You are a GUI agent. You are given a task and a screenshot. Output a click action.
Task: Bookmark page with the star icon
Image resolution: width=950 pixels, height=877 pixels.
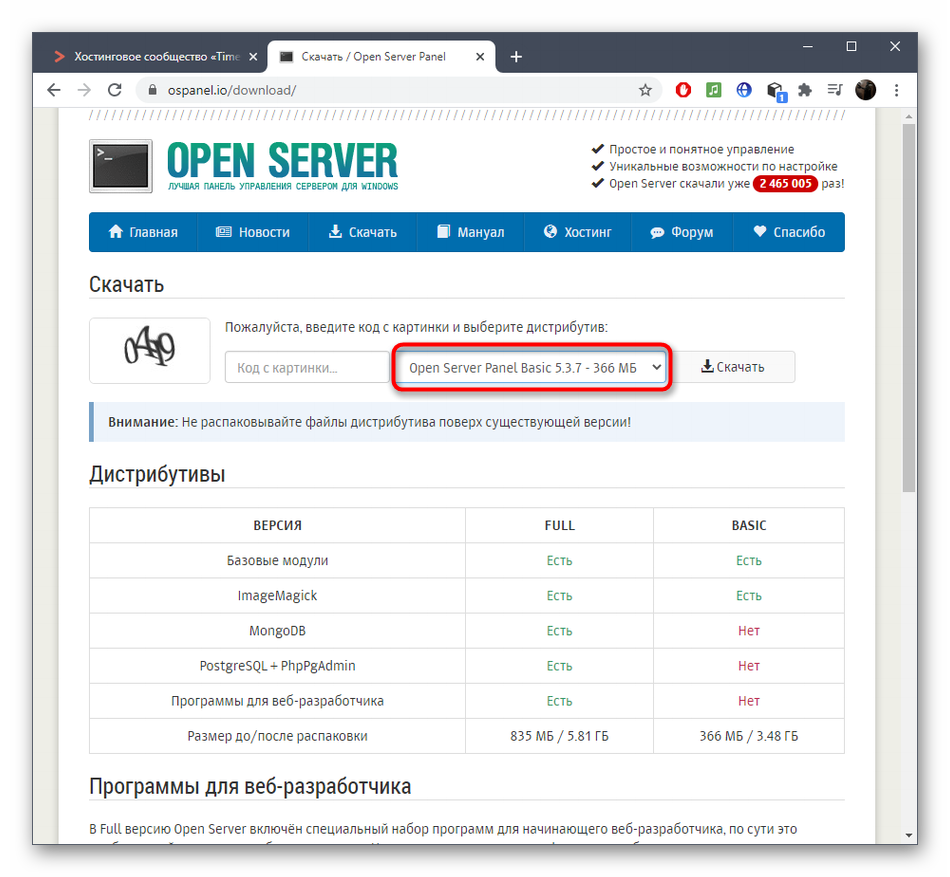(645, 90)
